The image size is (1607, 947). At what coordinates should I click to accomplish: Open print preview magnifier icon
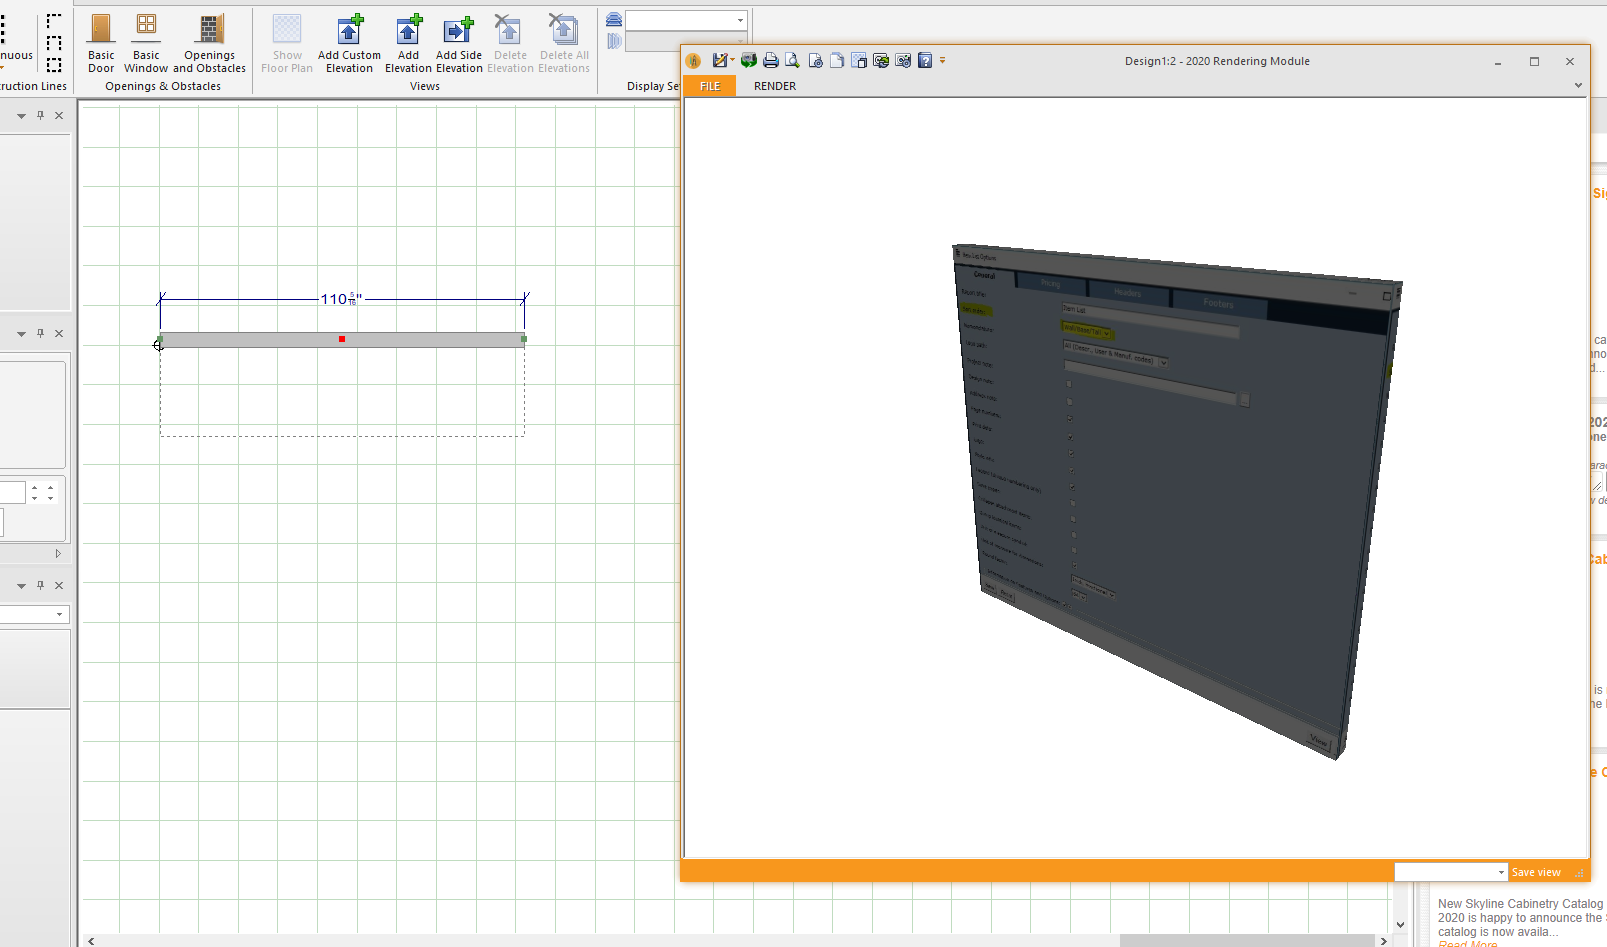792,61
